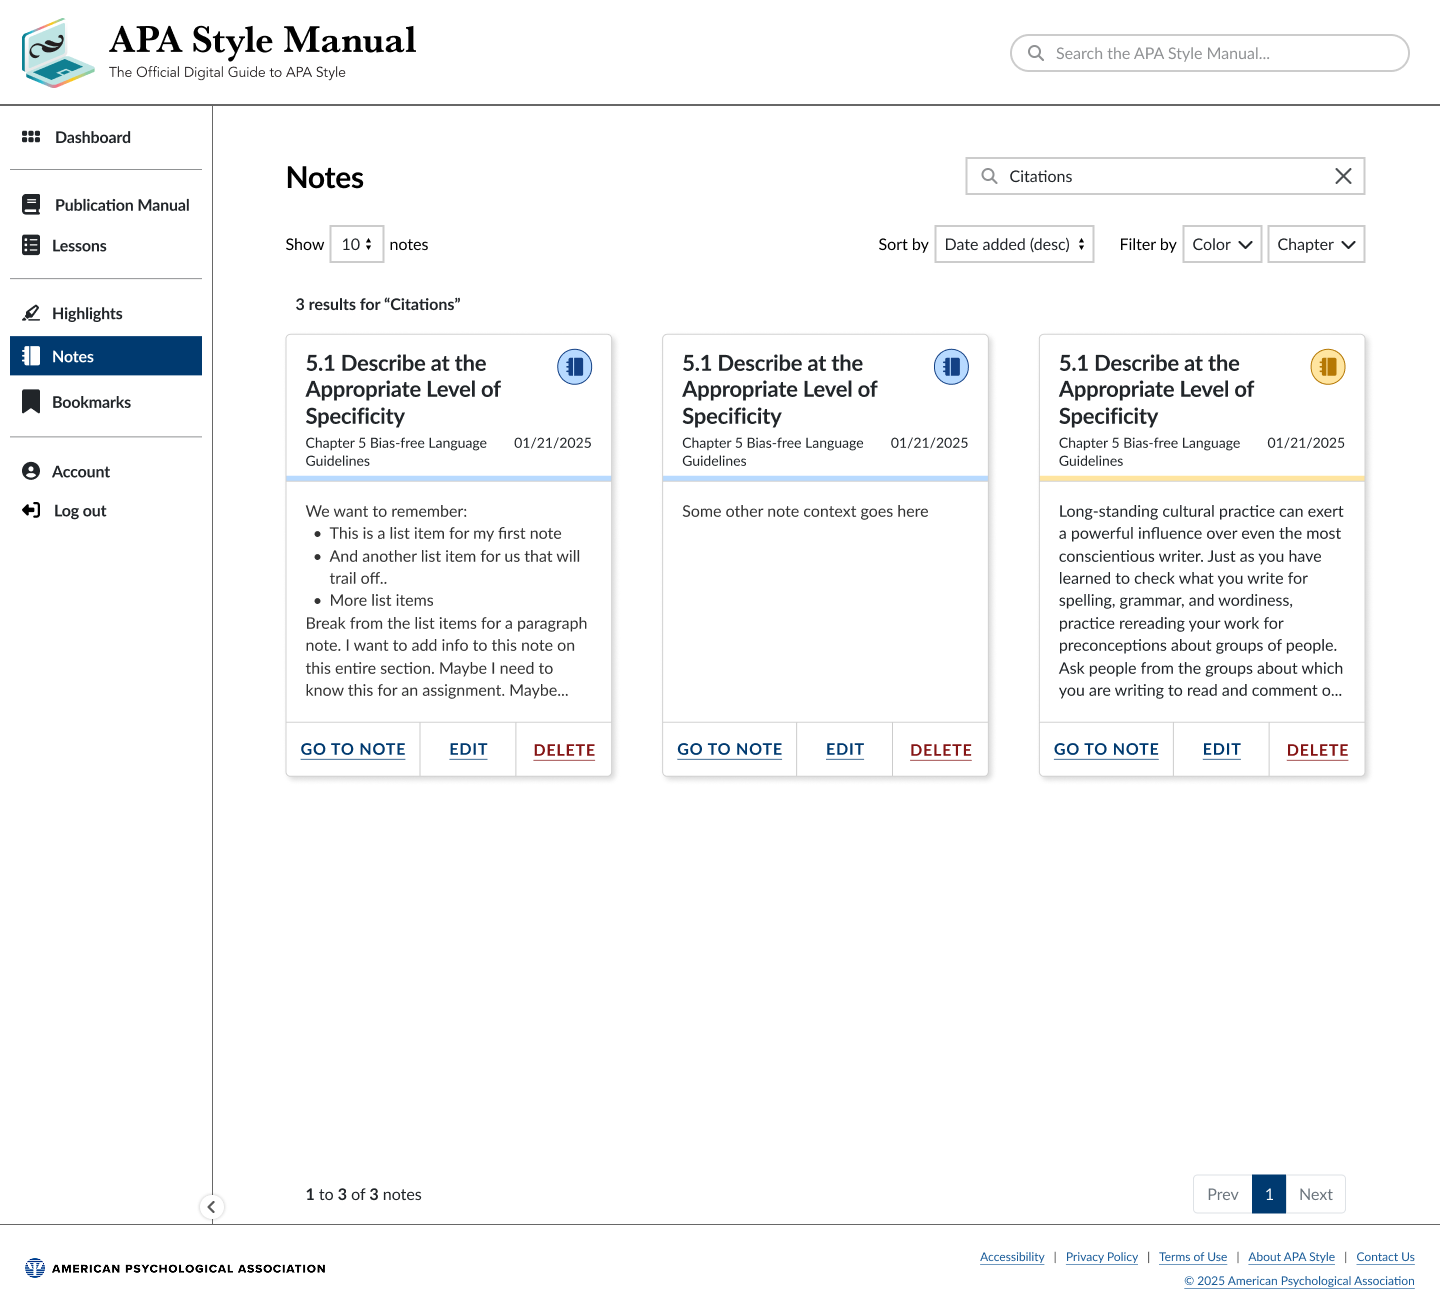Screen dimensions: 1440x1312
Task: Click the Lessons list icon
Action: 31,245
